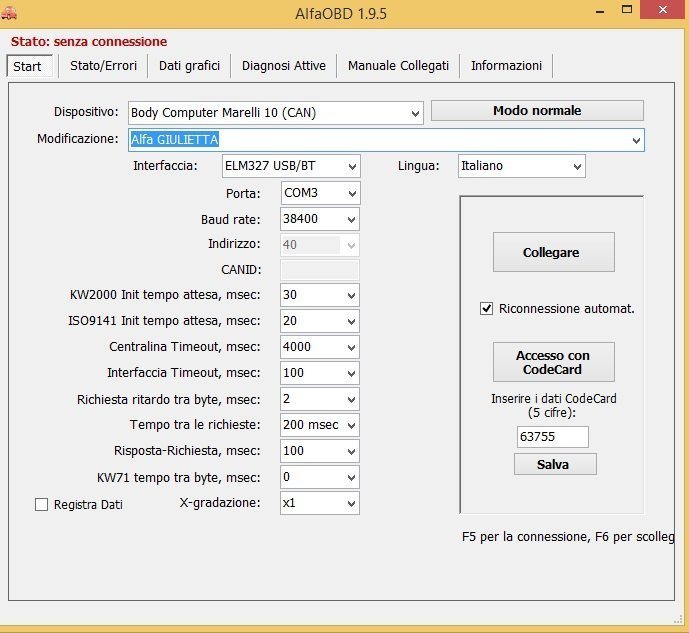The width and height of the screenshot is (689, 633).
Task: Switch to Diagnosi Attive tab
Action: tap(284, 66)
